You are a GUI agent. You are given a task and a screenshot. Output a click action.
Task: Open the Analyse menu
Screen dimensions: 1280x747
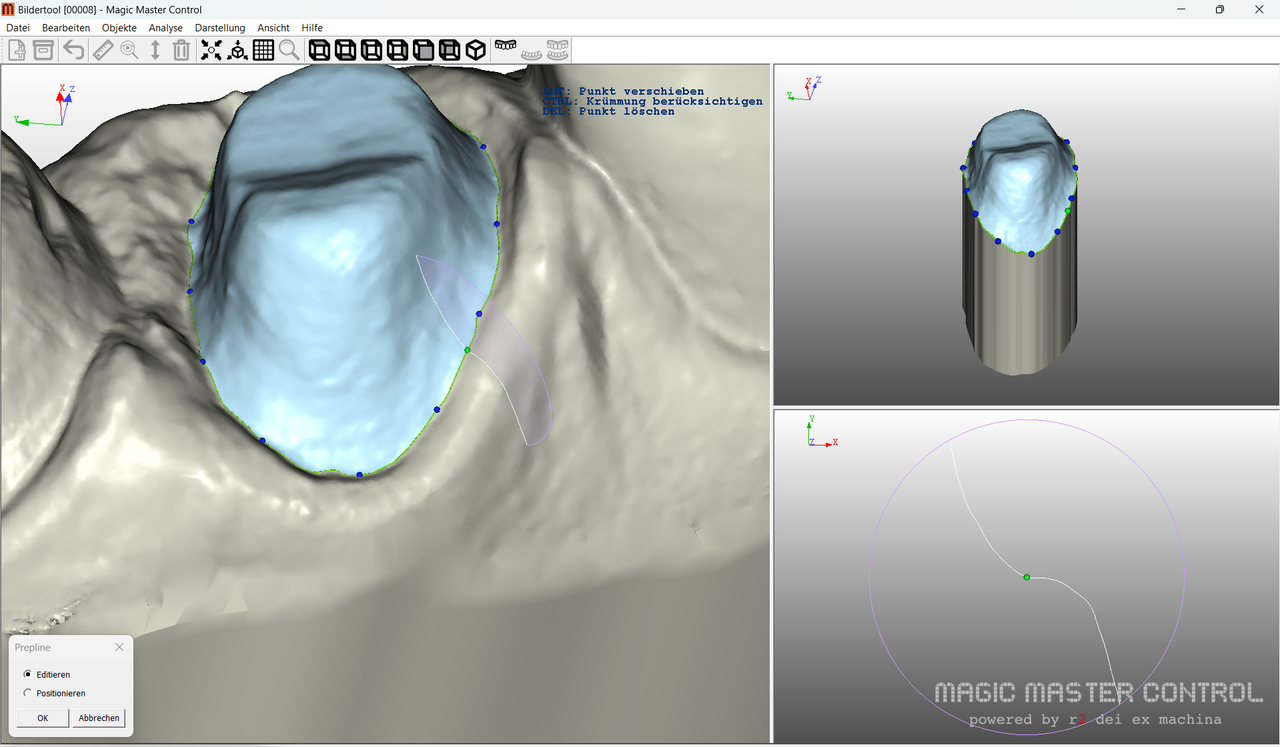coord(166,28)
